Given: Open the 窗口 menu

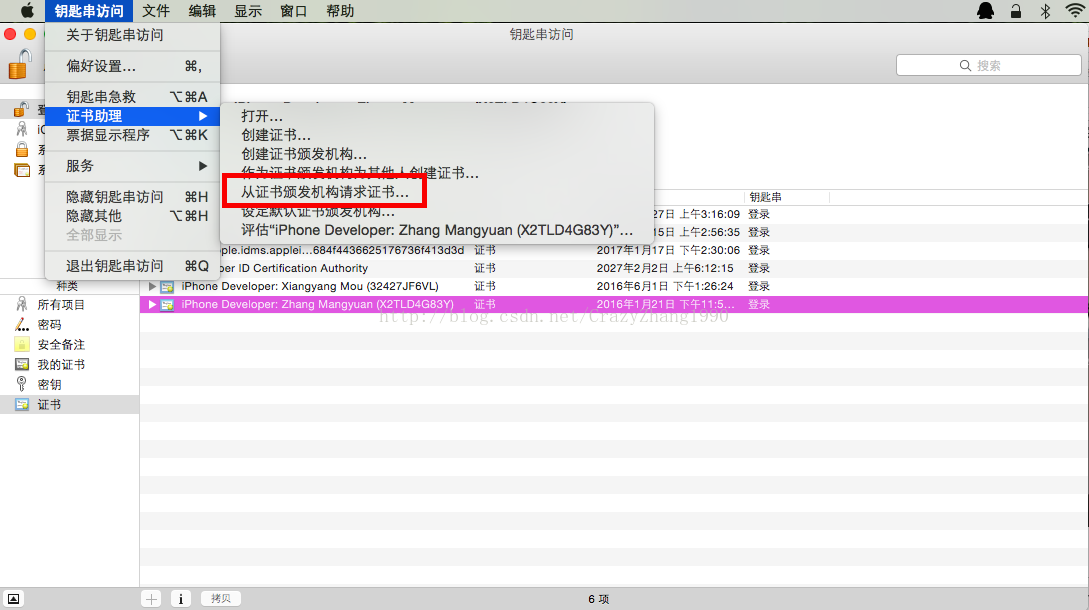Looking at the screenshot, I should tap(294, 11).
